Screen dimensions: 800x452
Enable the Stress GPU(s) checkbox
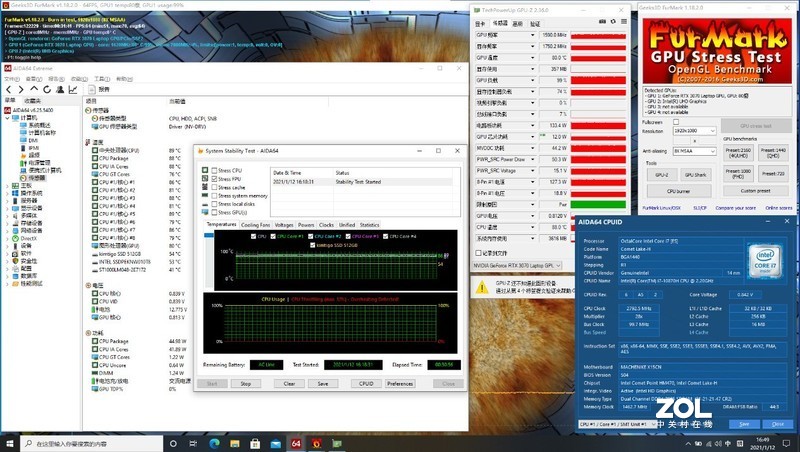(x=214, y=212)
